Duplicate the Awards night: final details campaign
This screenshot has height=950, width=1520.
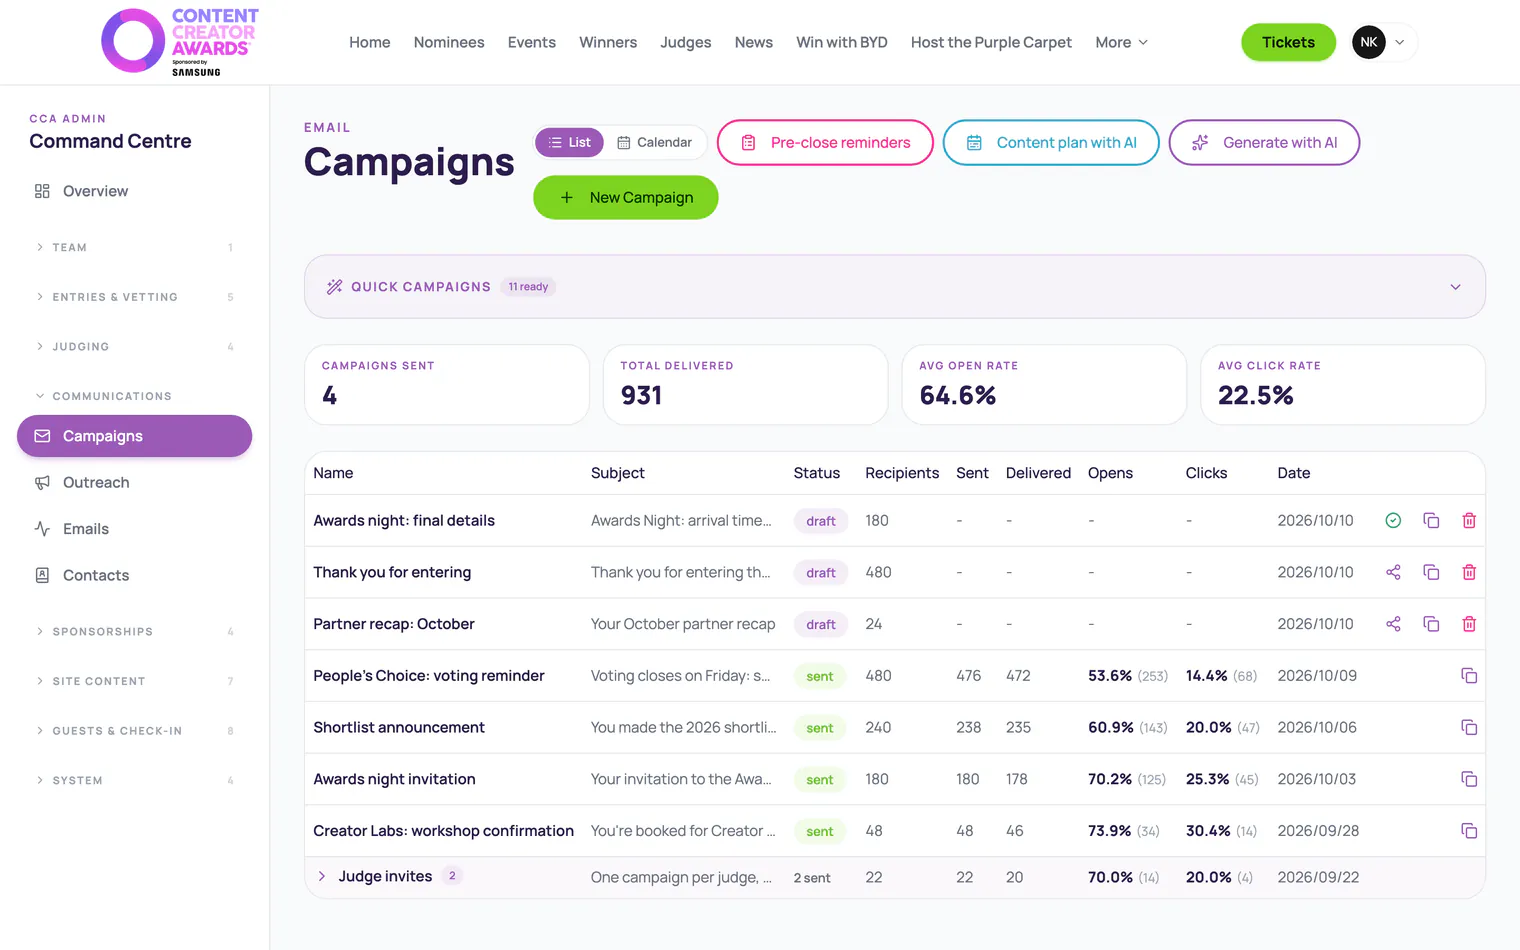(1431, 520)
